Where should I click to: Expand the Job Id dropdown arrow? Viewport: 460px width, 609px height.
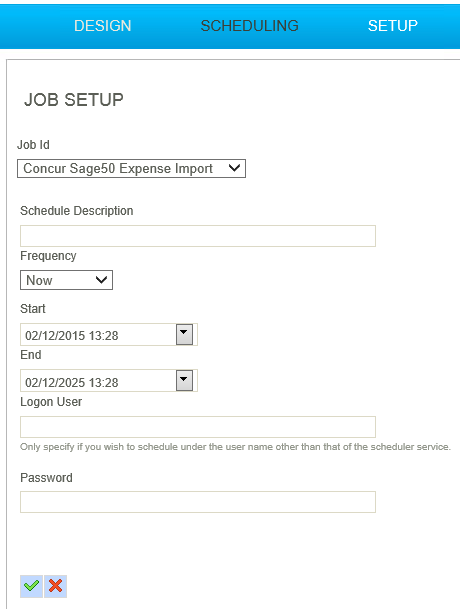click(234, 168)
